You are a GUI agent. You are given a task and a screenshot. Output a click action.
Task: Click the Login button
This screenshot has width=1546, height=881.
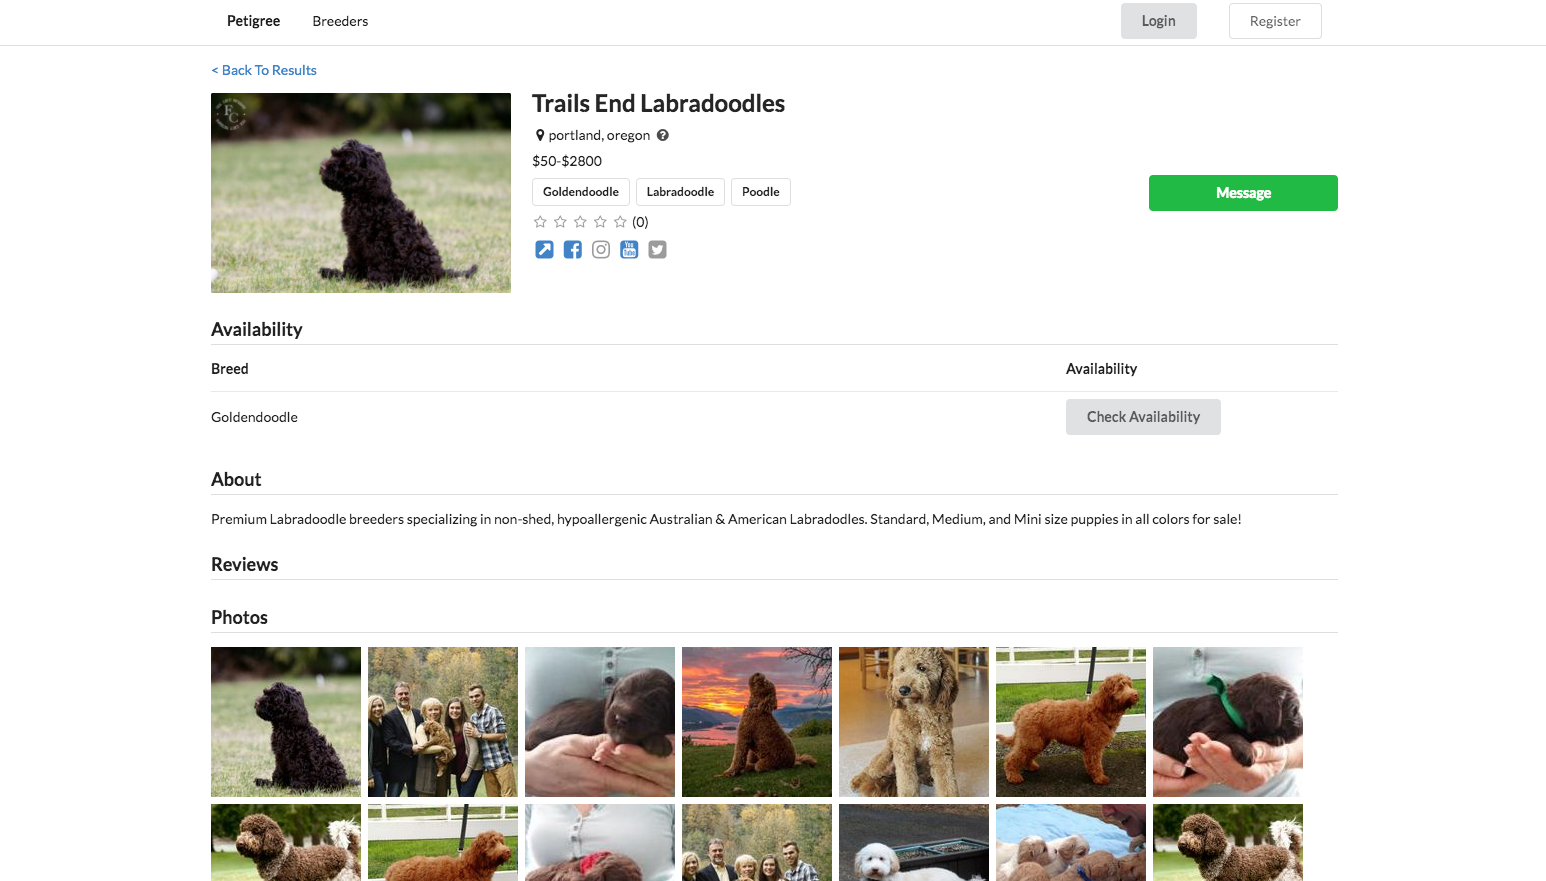(x=1158, y=21)
